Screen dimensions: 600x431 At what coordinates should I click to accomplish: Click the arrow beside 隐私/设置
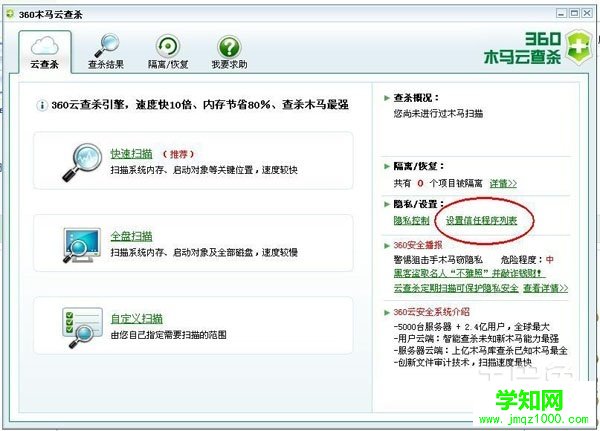(x=387, y=204)
